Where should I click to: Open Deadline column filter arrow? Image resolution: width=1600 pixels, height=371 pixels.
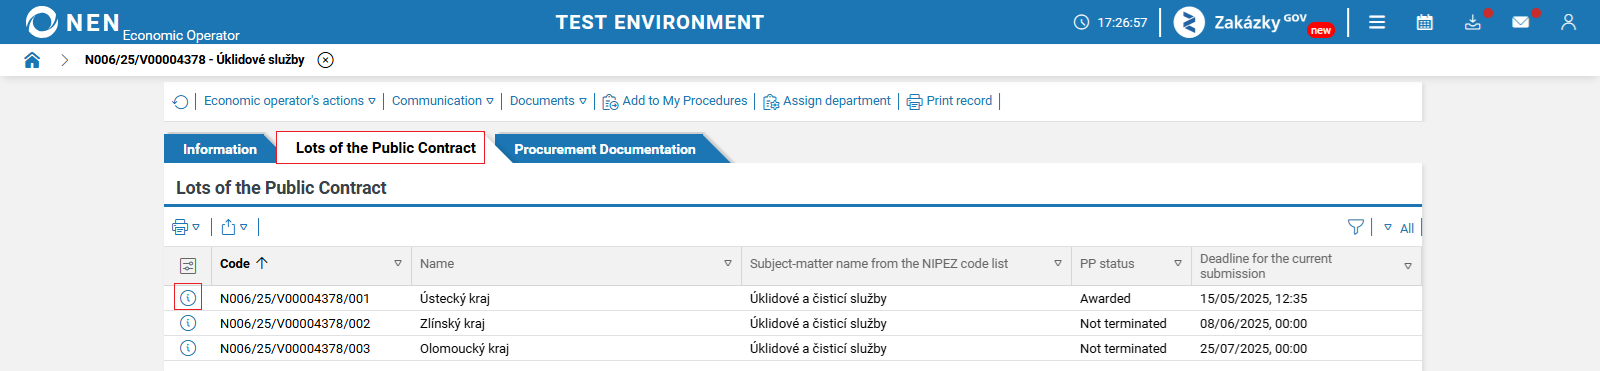(x=1408, y=266)
